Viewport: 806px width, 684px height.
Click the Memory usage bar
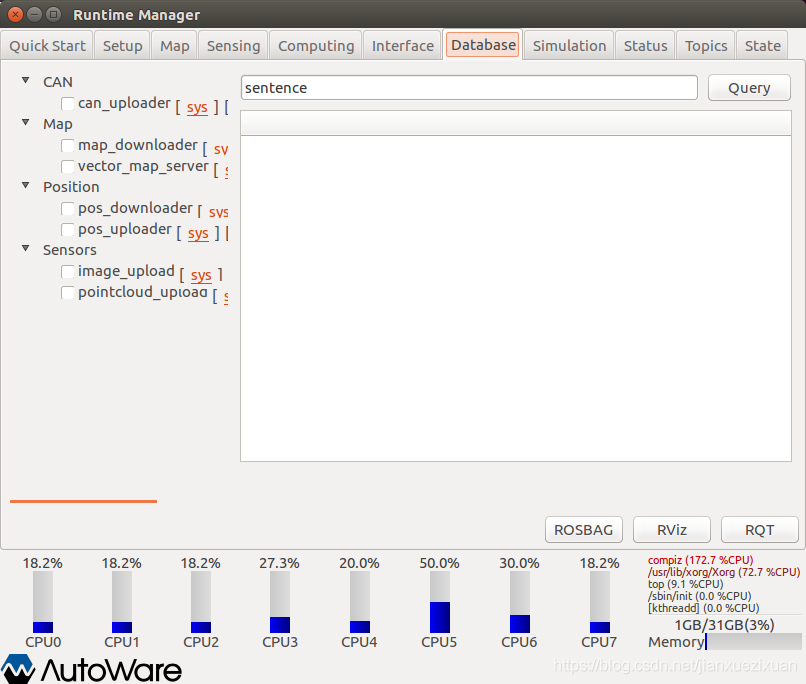coord(753,642)
